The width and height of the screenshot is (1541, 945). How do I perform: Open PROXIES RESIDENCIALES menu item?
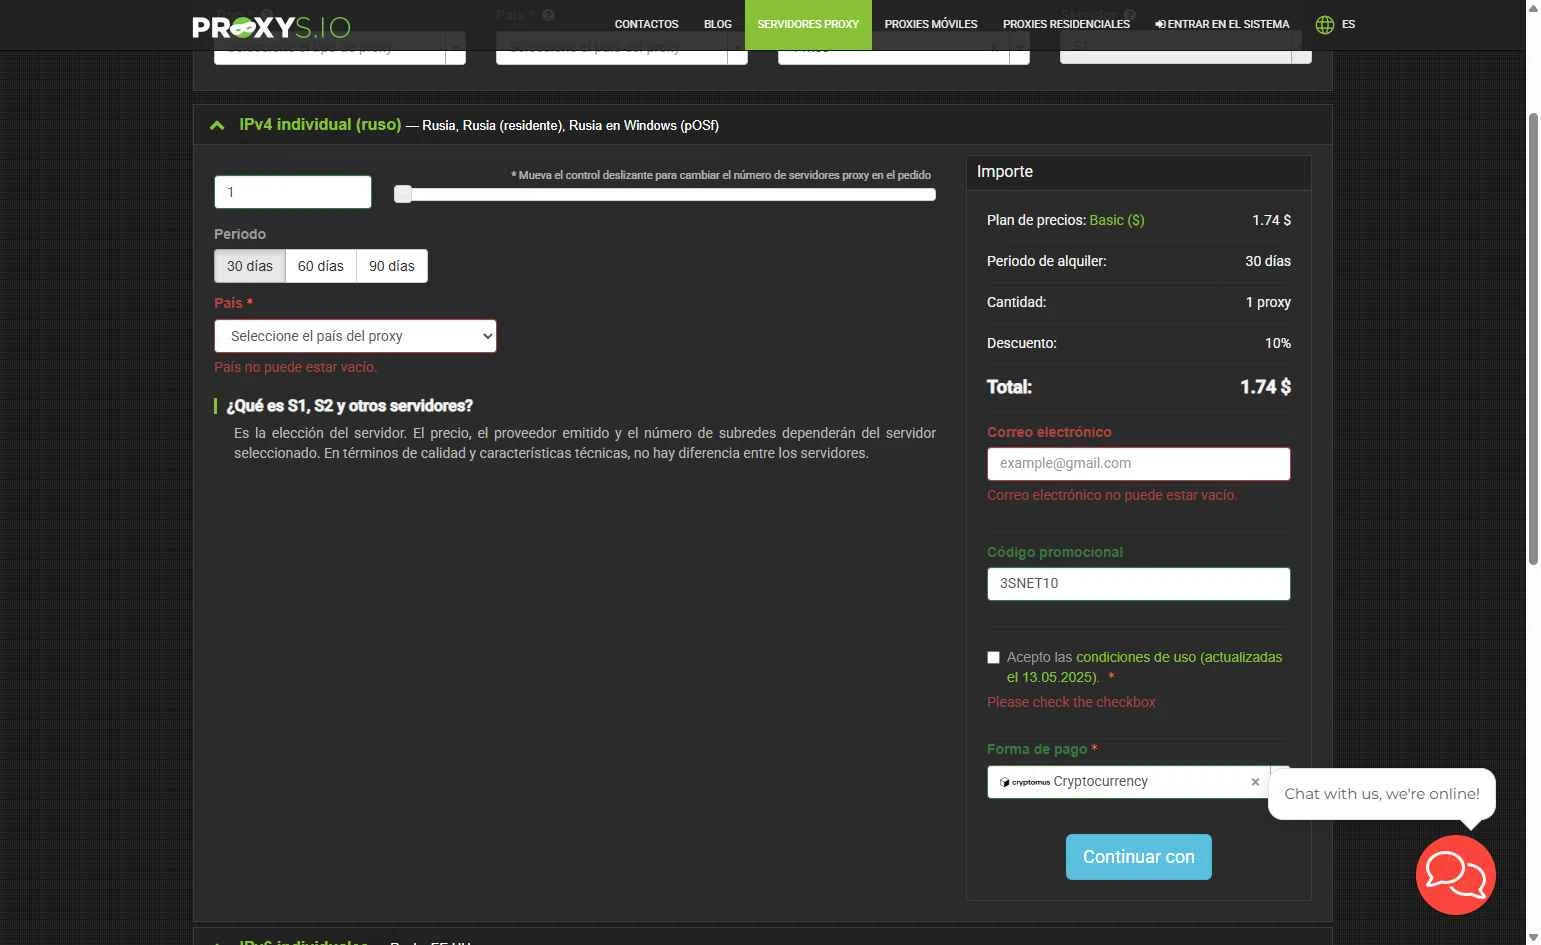click(1066, 24)
